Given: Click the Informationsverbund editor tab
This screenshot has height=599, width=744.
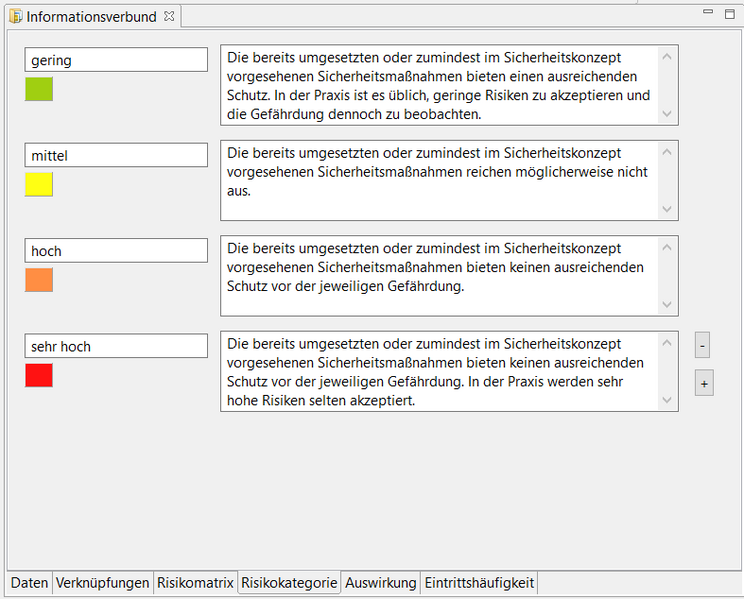Looking at the screenshot, I should [x=91, y=17].
